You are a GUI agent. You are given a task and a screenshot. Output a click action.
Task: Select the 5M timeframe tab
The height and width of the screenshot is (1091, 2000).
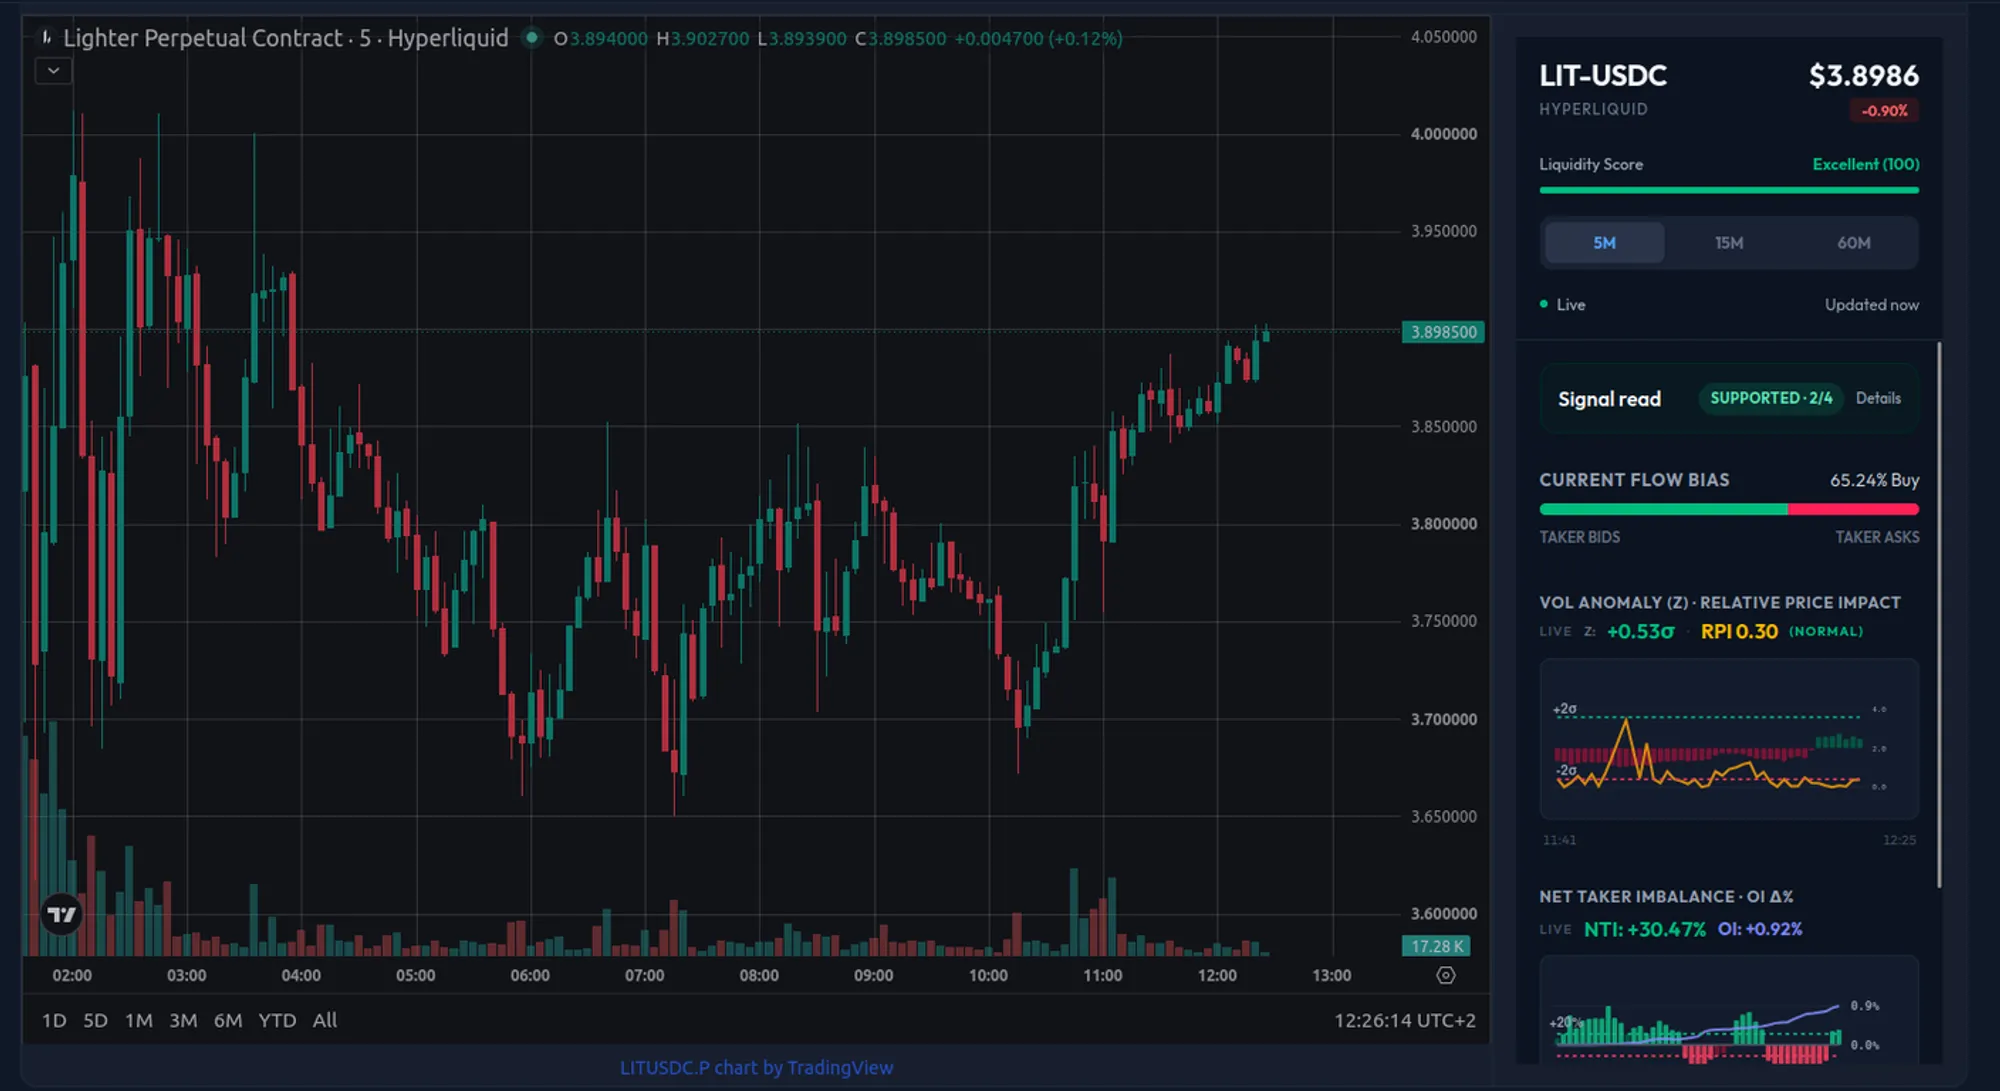pos(1604,243)
